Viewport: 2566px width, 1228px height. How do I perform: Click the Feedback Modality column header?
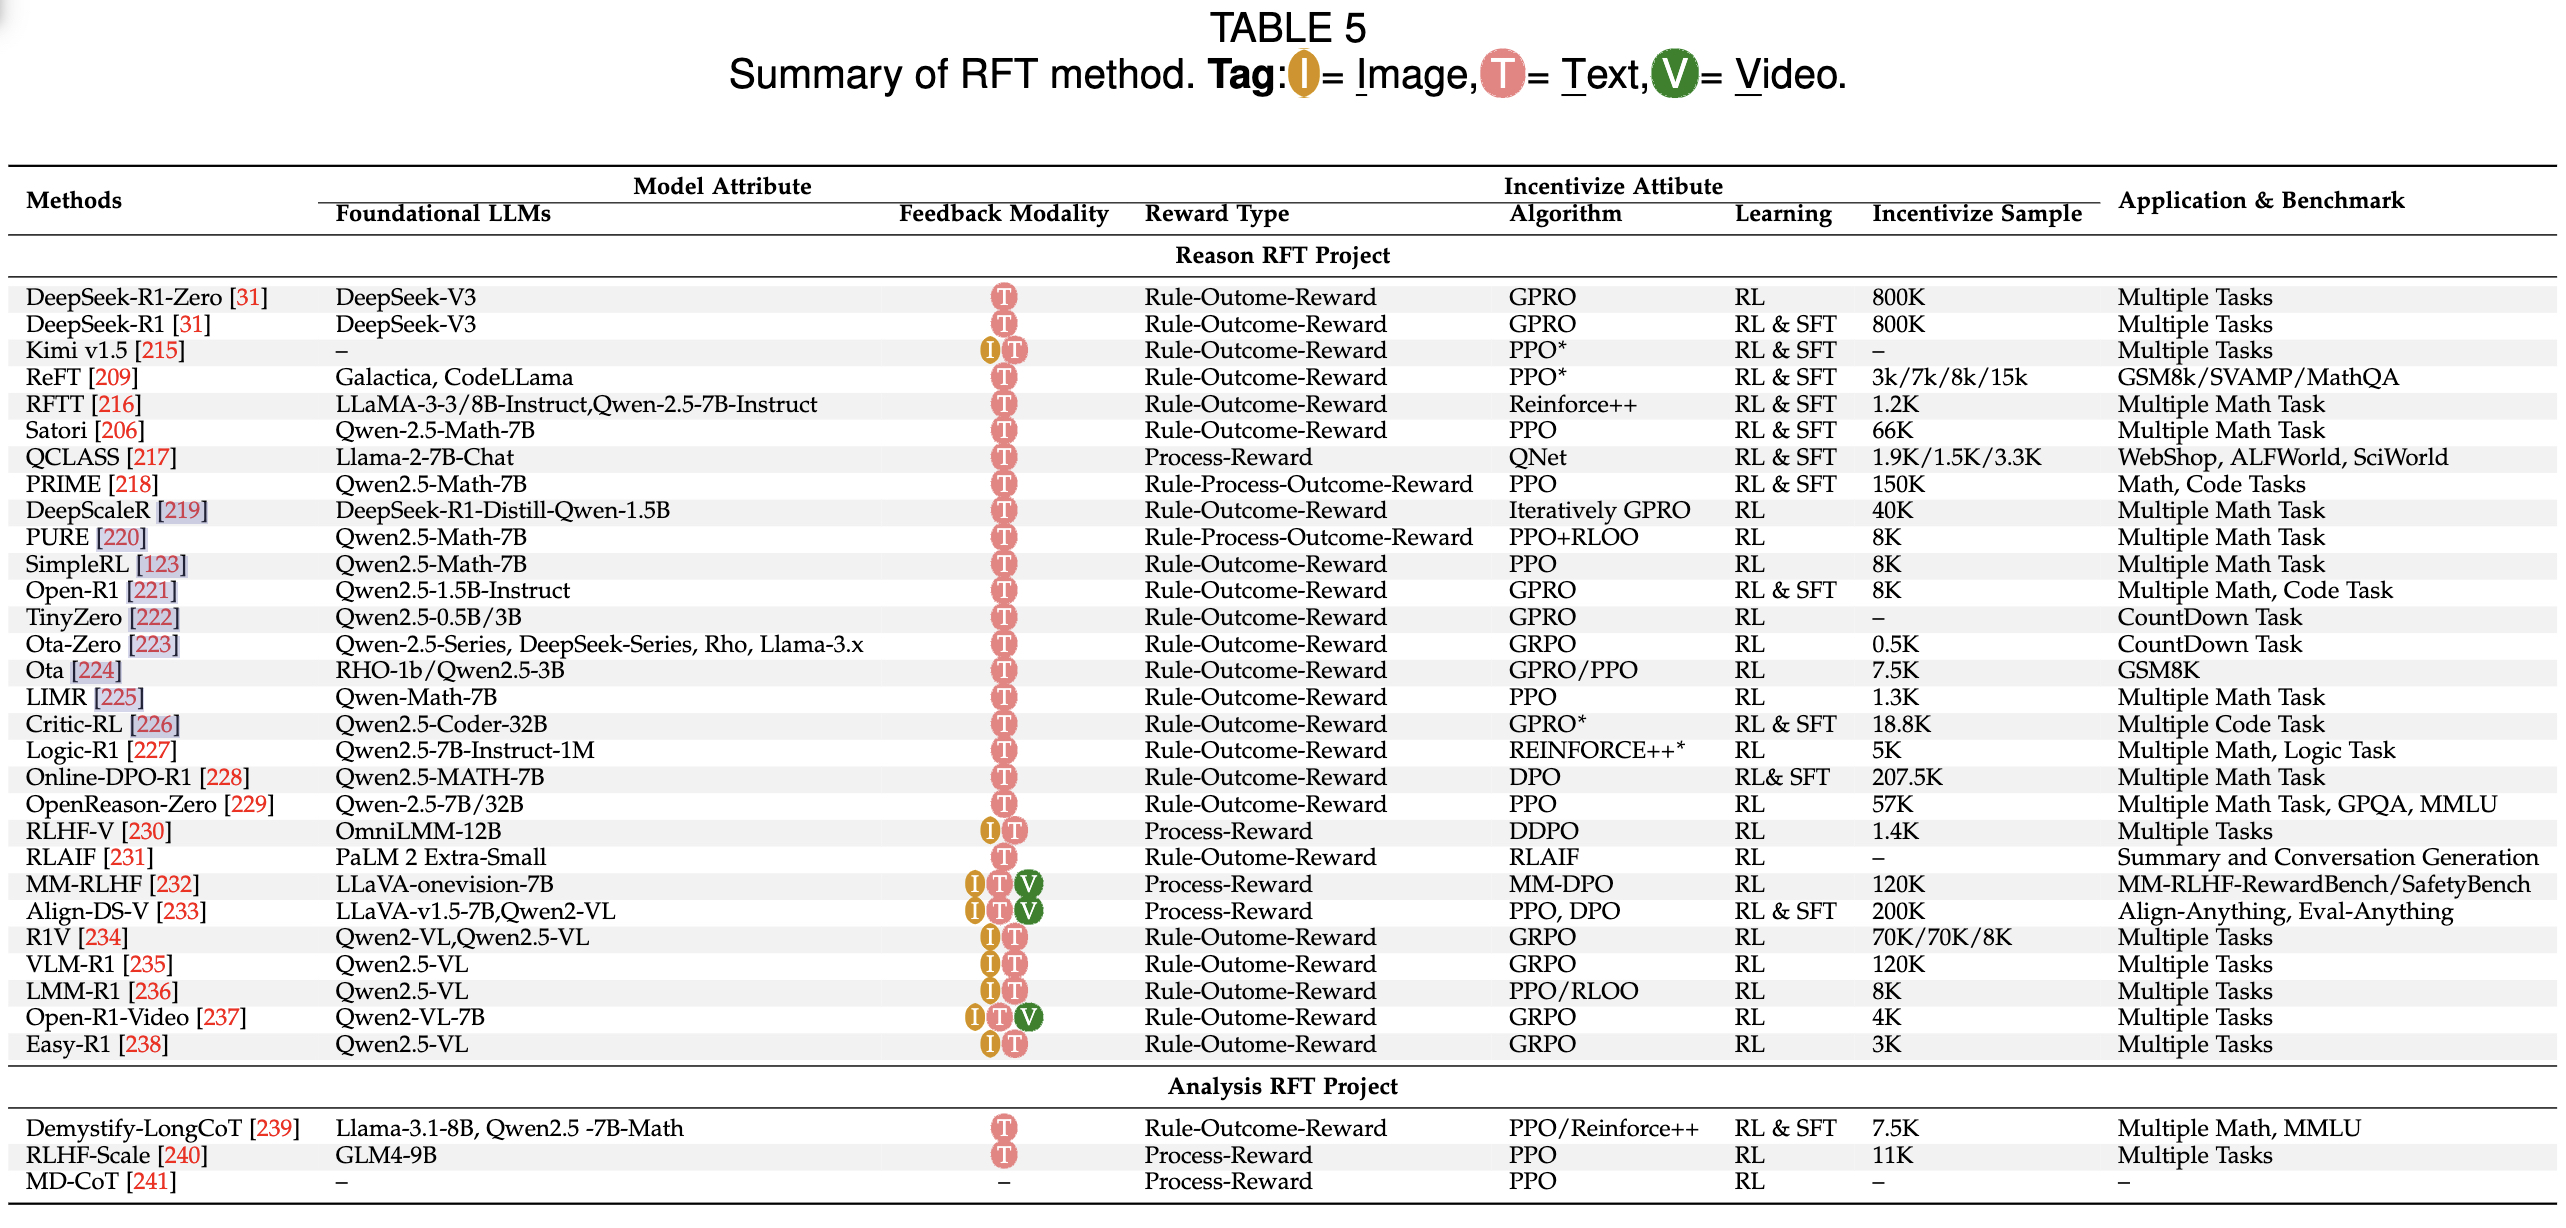(x=1003, y=213)
